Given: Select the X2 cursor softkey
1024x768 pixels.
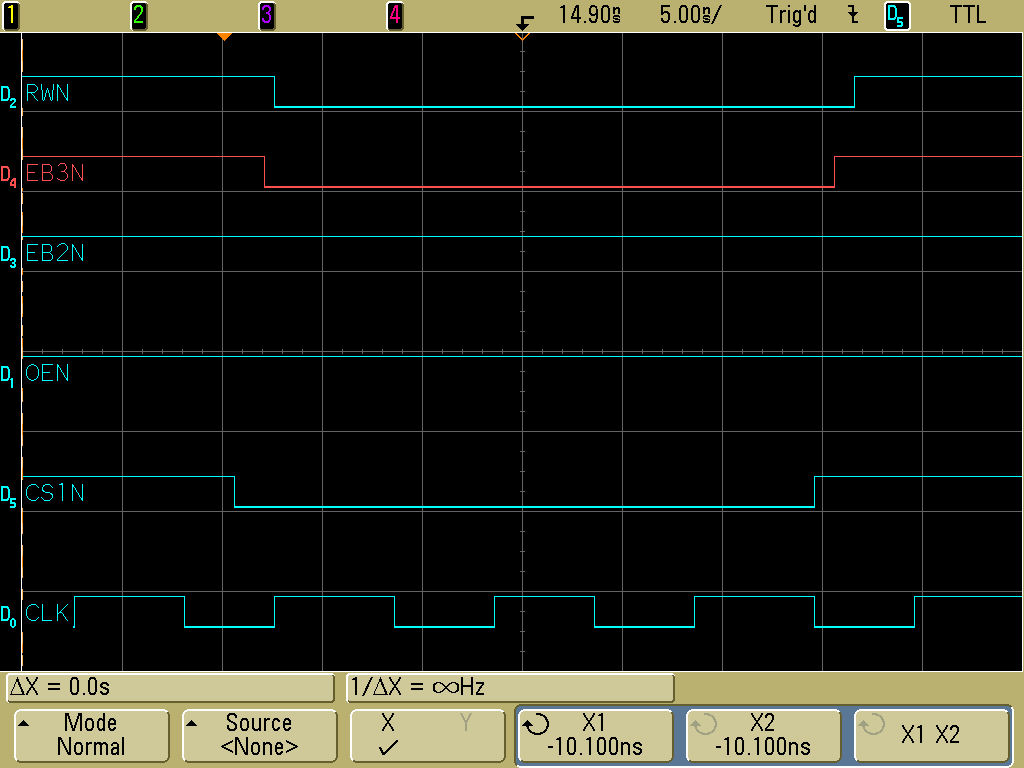Looking at the screenshot, I should click(x=765, y=735).
